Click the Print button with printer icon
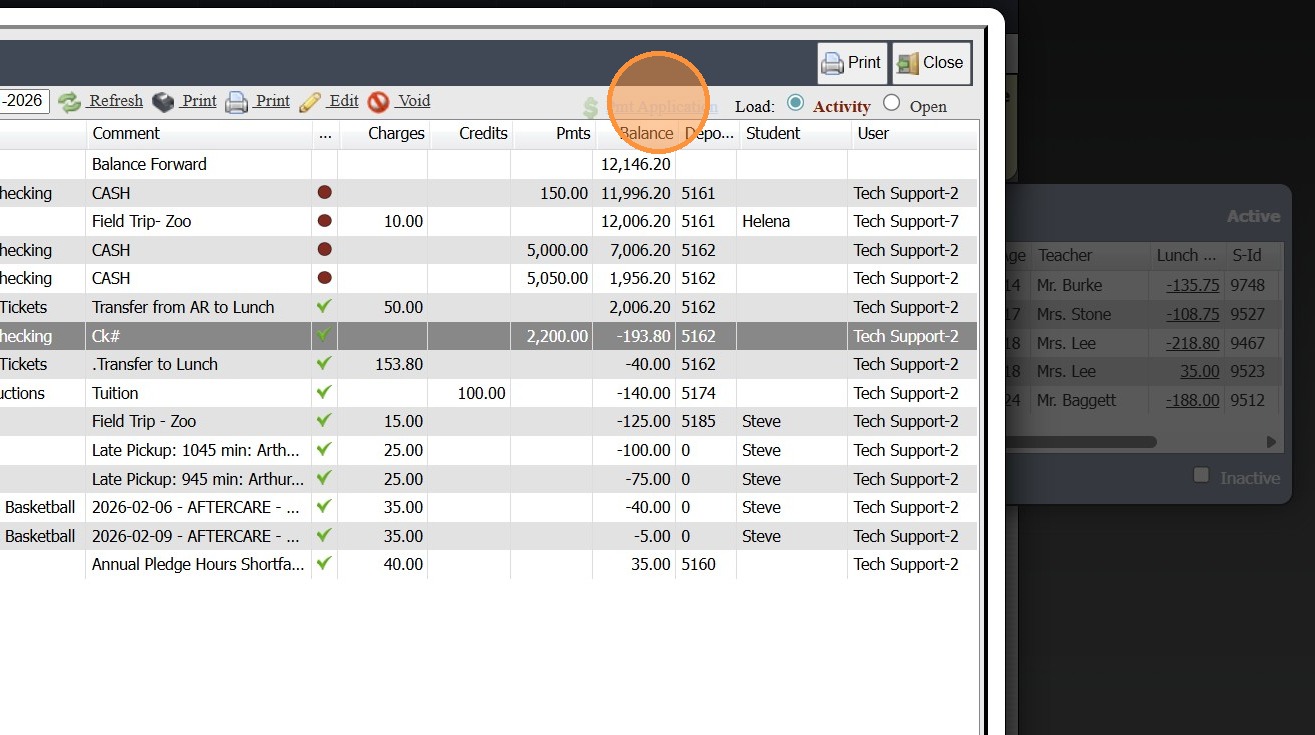Viewport: 1315px width, 735px height. 852,63
